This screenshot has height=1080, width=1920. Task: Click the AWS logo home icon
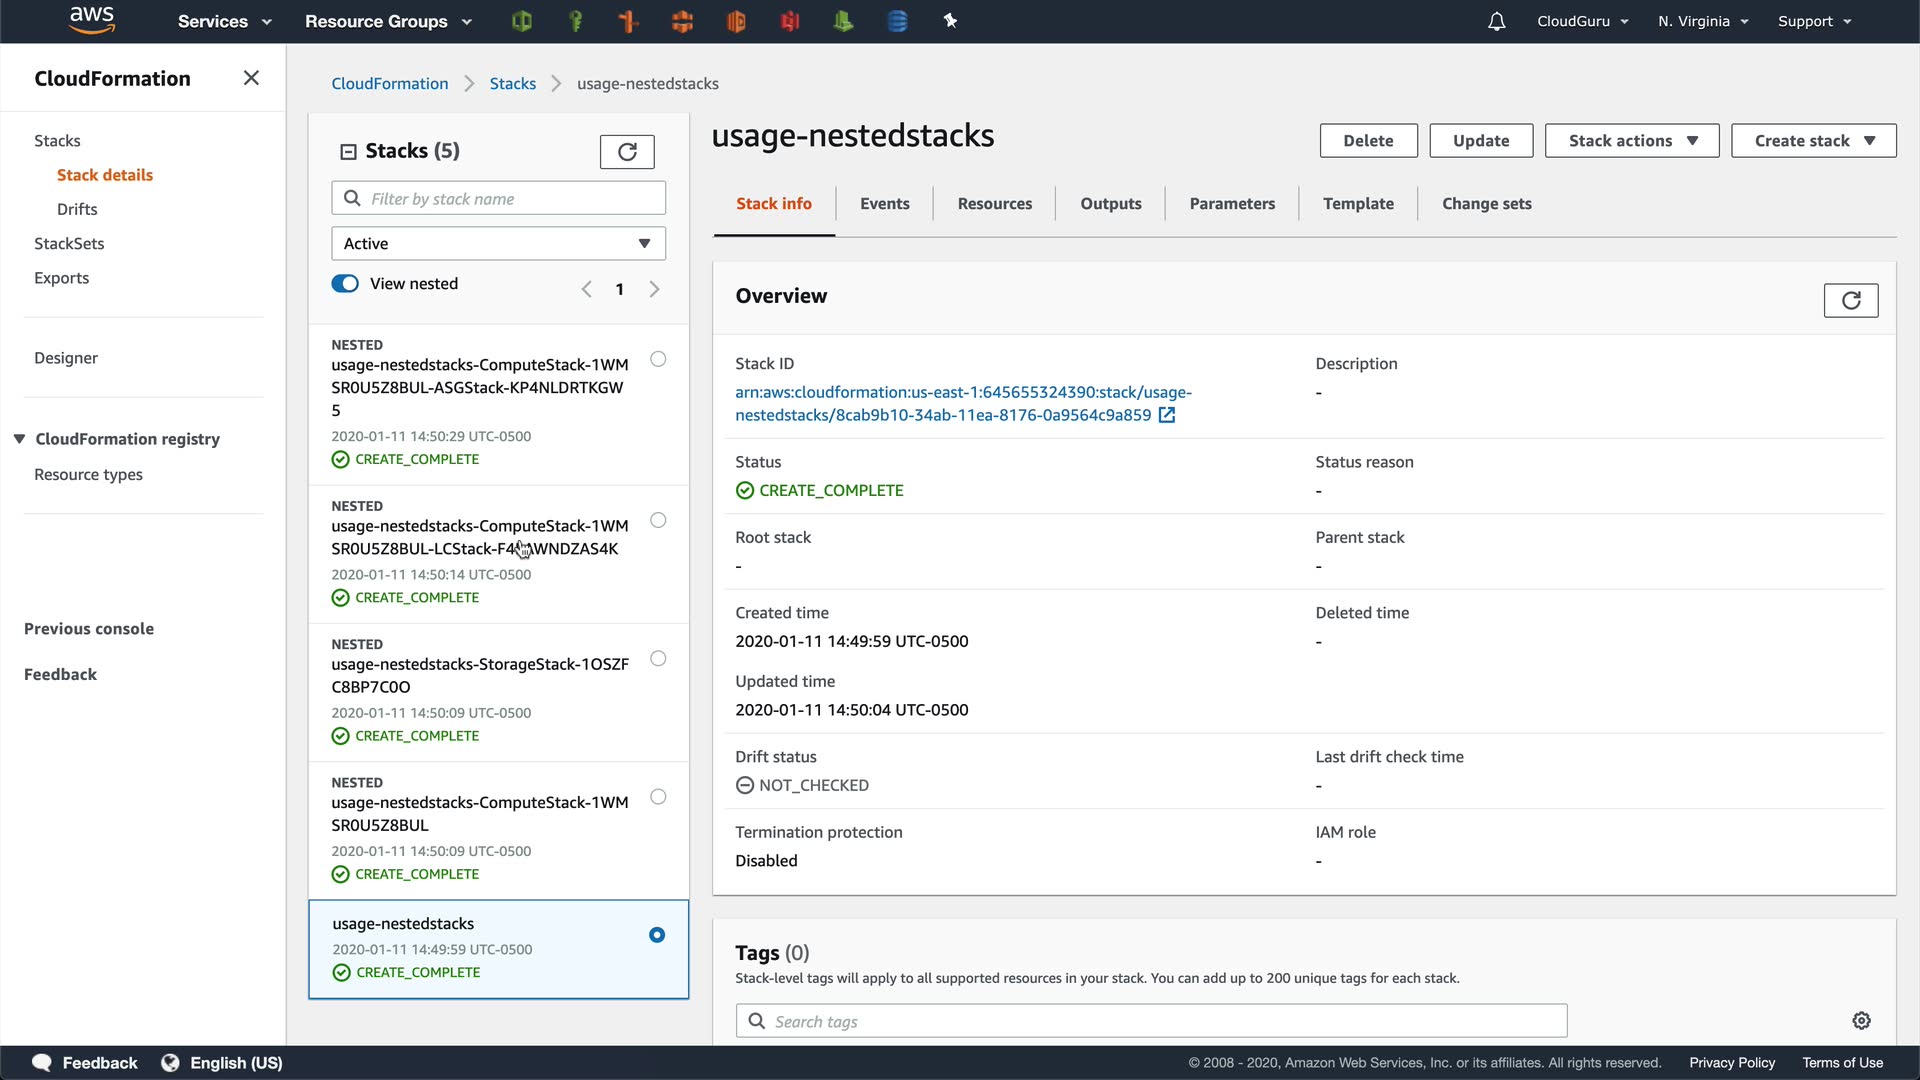92,21
